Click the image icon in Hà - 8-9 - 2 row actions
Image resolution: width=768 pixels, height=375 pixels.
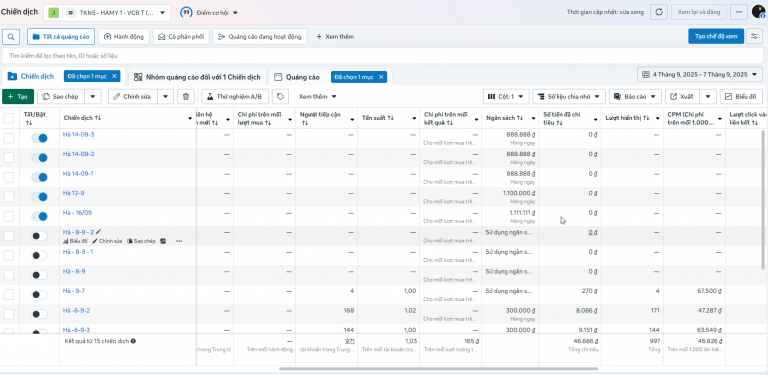(x=163, y=241)
